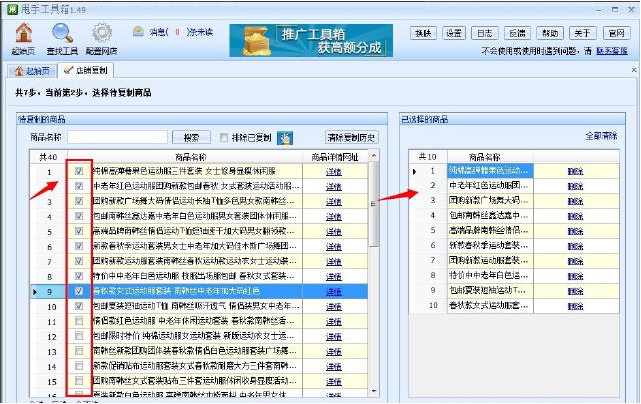This screenshot has height=404, width=641.
Task: Click the 搜索 search button
Action: click(191, 137)
